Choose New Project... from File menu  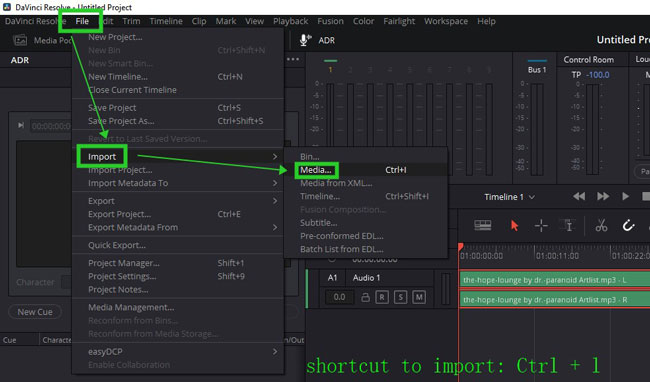click(x=178, y=37)
